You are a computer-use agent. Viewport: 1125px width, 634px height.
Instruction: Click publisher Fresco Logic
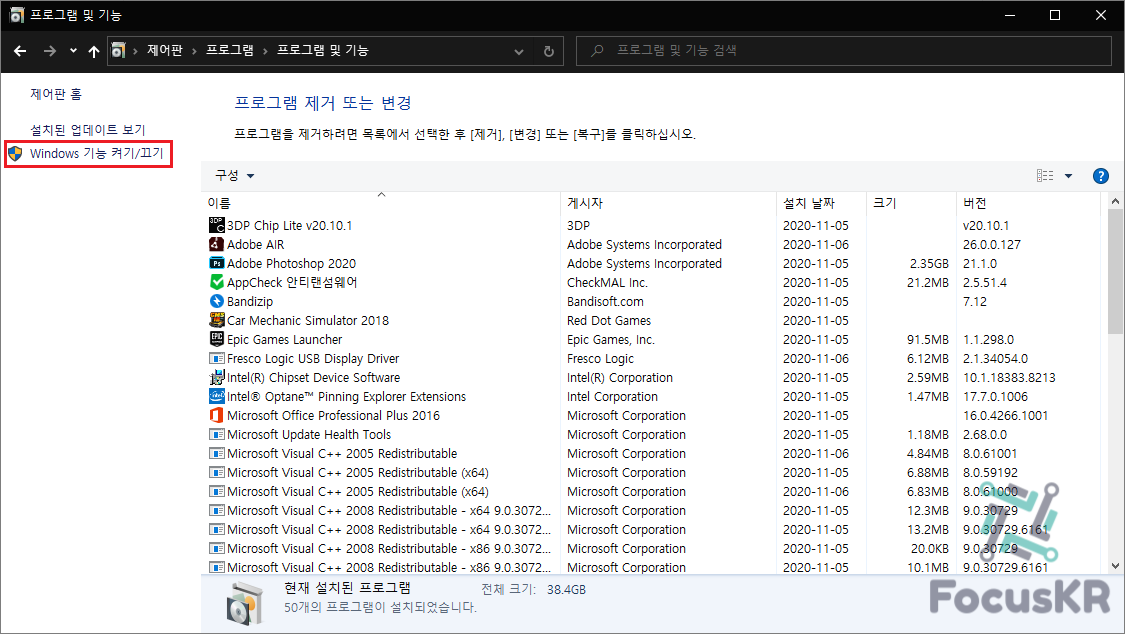(x=601, y=359)
